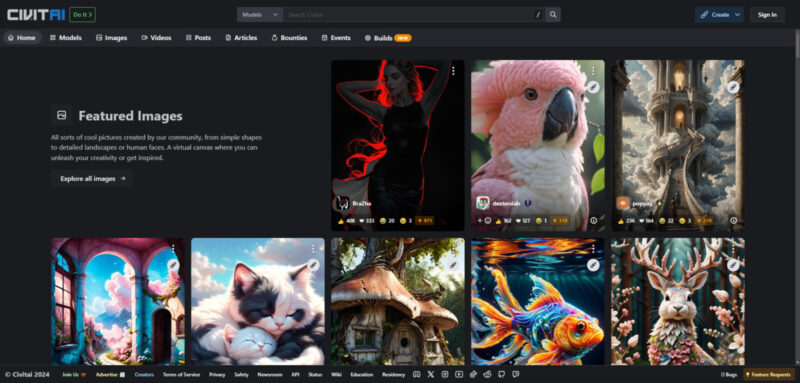The height and width of the screenshot is (383, 800).
Task: Open the Events tab
Action: pos(336,38)
